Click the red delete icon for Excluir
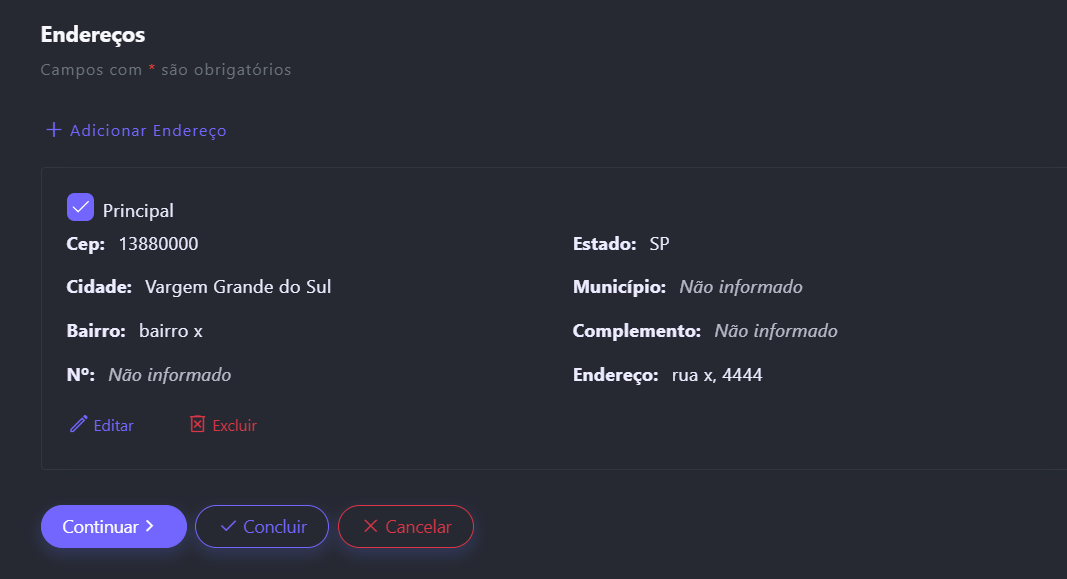This screenshot has width=1067, height=579. click(197, 425)
